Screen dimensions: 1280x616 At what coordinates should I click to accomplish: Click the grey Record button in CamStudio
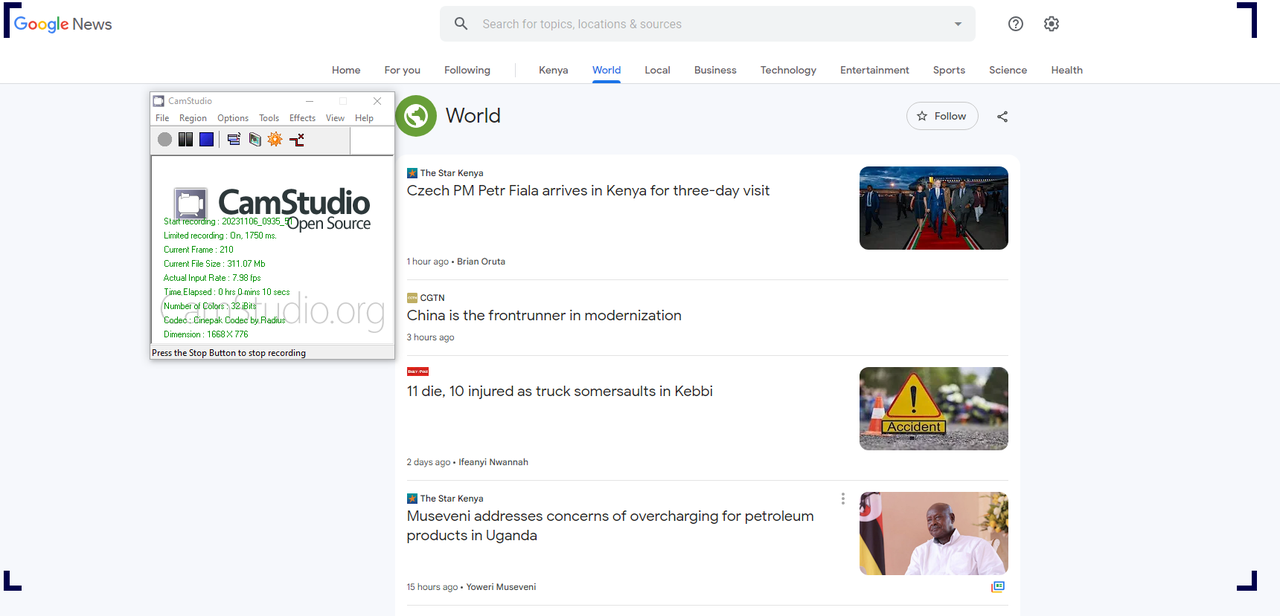coord(165,140)
